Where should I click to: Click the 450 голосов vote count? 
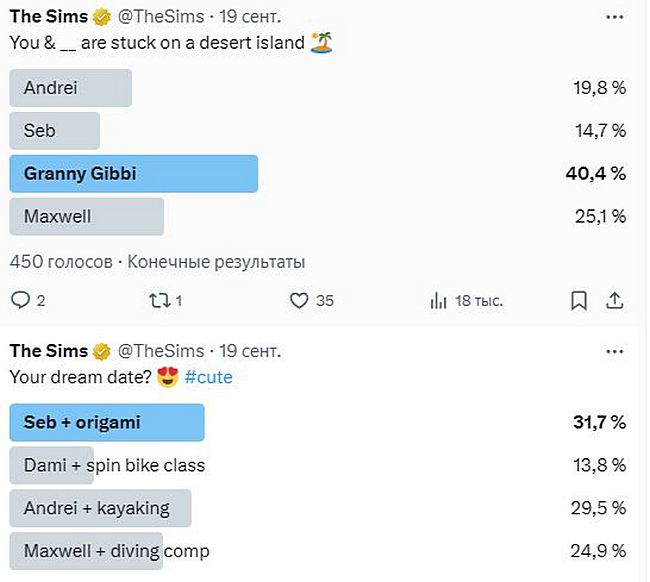point(60,262)
